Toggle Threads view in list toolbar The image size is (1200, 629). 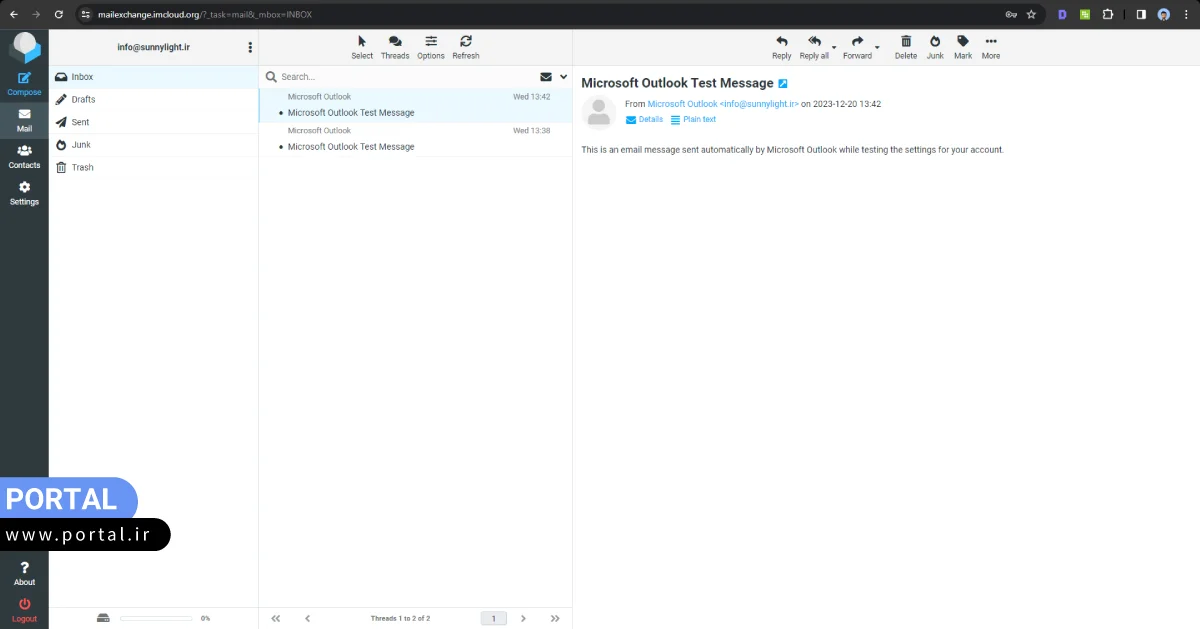coord(395,42)
